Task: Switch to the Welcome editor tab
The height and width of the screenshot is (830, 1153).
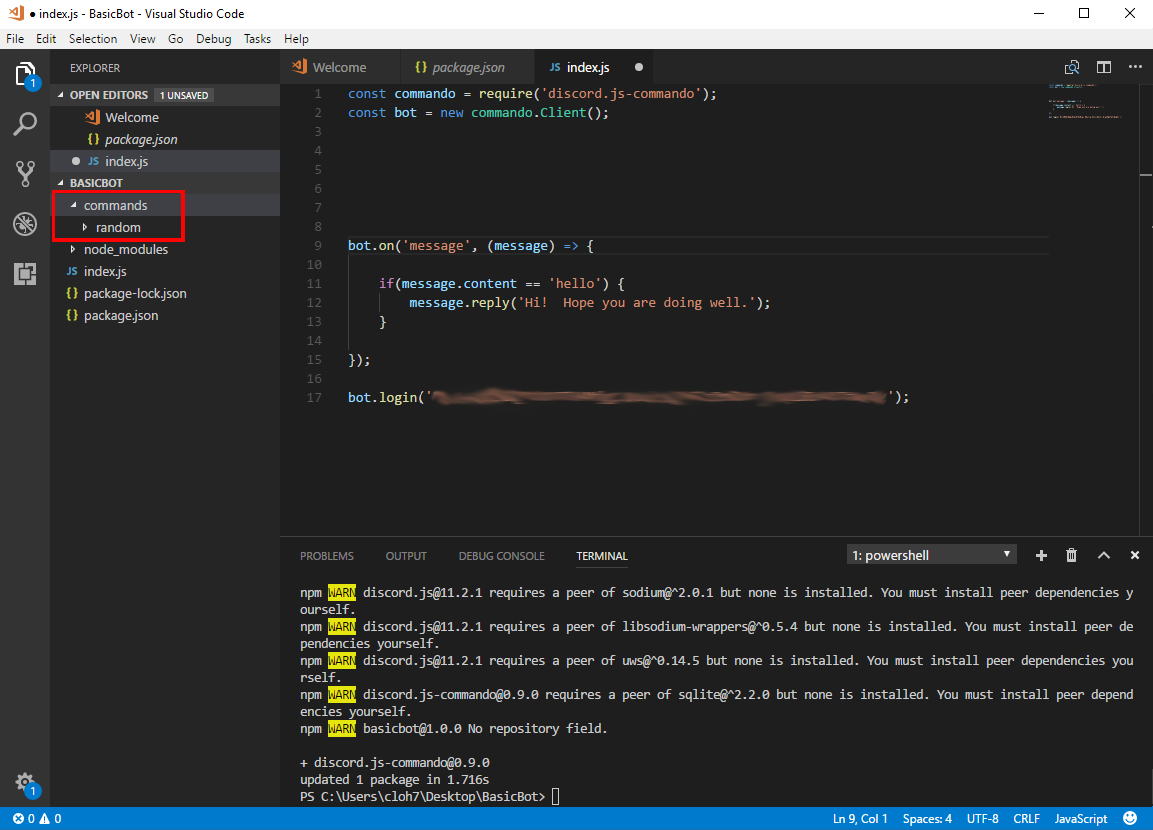Action: [340, 67]
